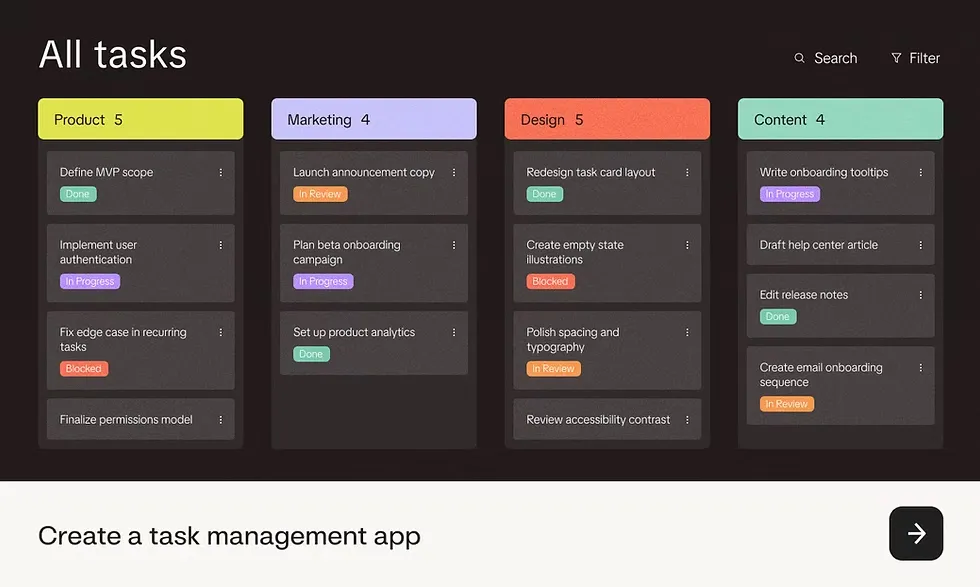Open the Review accessibility contrast card
The width and height of the screenshot is (980, 587).
point(607,419)
